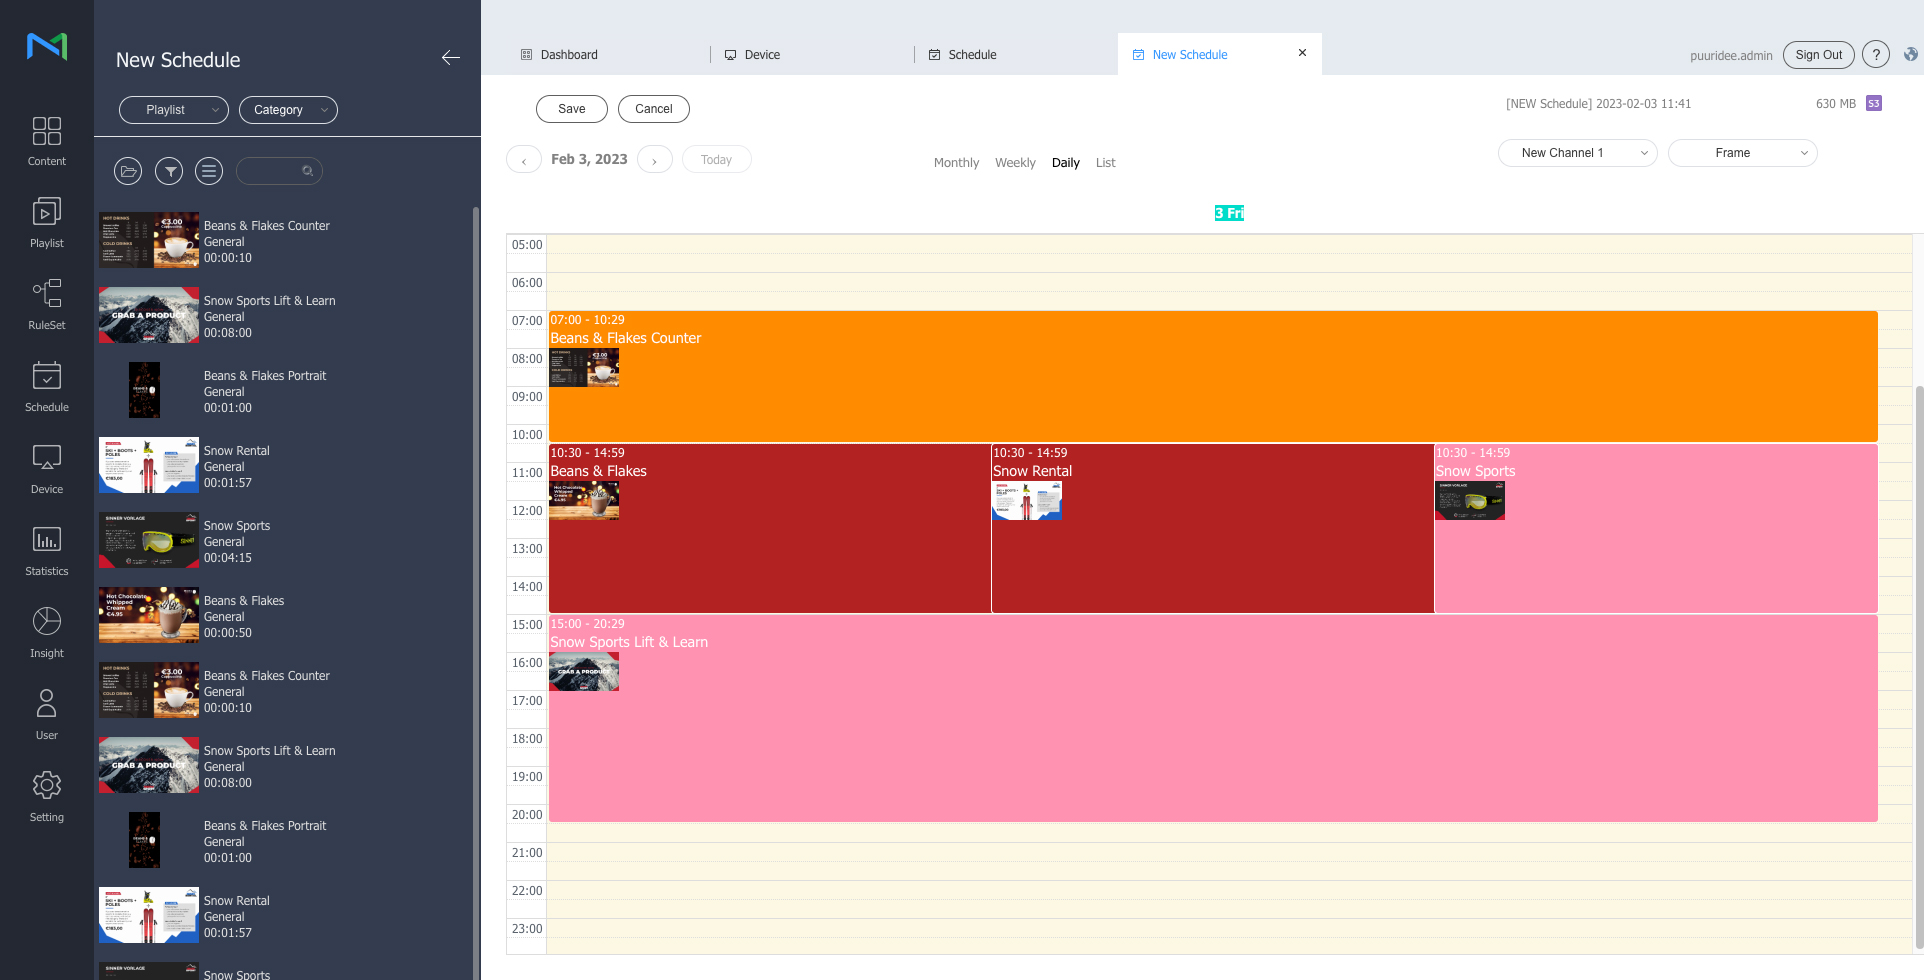Open the help question mark icon

[x=1876, y=55]
